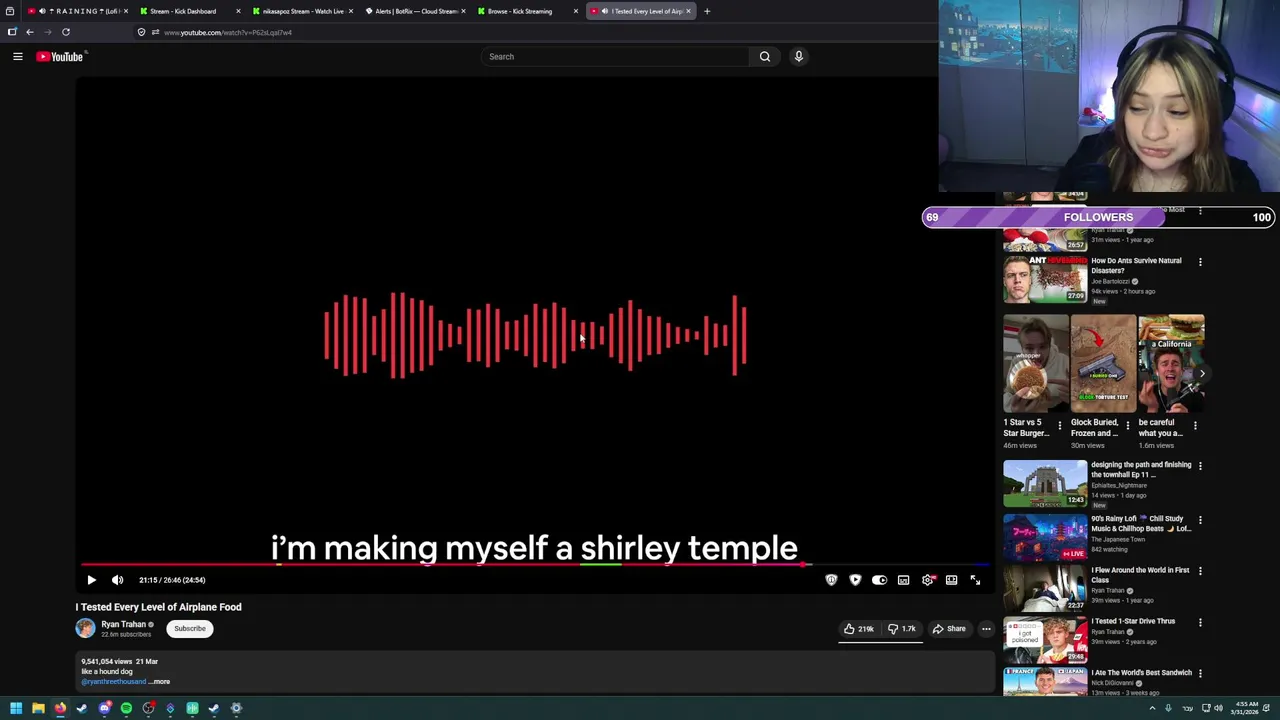Open How Do Ants Survive video thumbnail
1280x720 pixels.
click(x=1045, y=279)
